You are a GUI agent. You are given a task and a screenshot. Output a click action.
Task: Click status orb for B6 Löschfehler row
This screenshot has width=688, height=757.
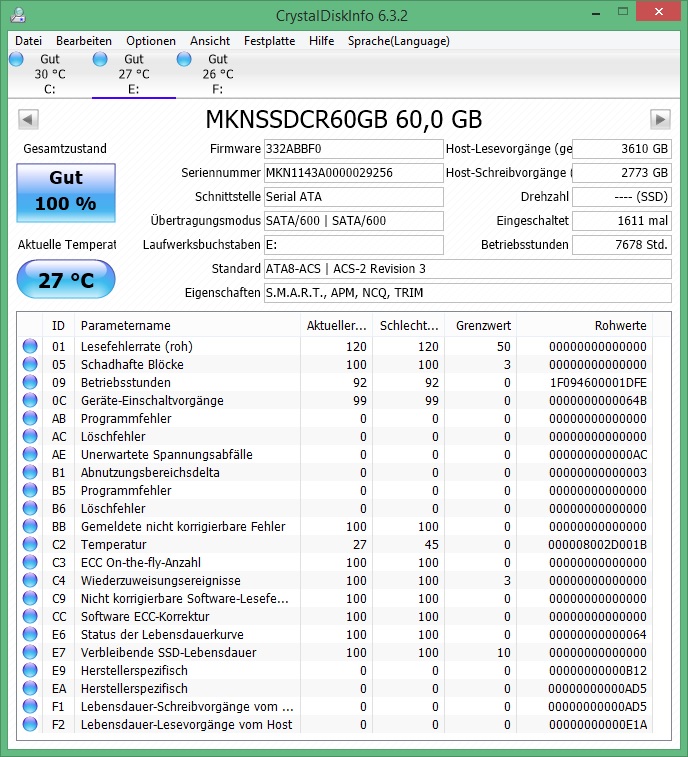point(30,508)
